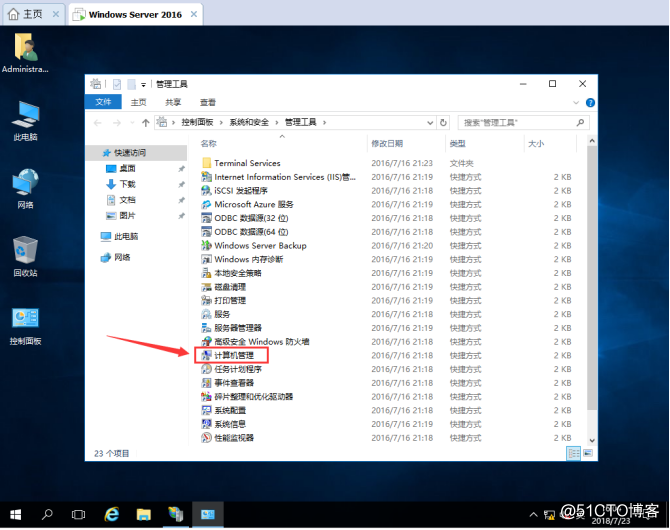Viewport: 670px width, 530px height.
Task: Click the Properties quick access toolbar icon
Action: 117,84
